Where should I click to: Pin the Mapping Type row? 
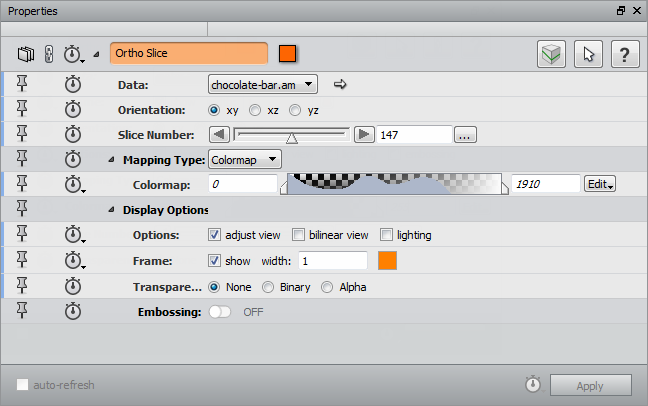click(22, 159)
